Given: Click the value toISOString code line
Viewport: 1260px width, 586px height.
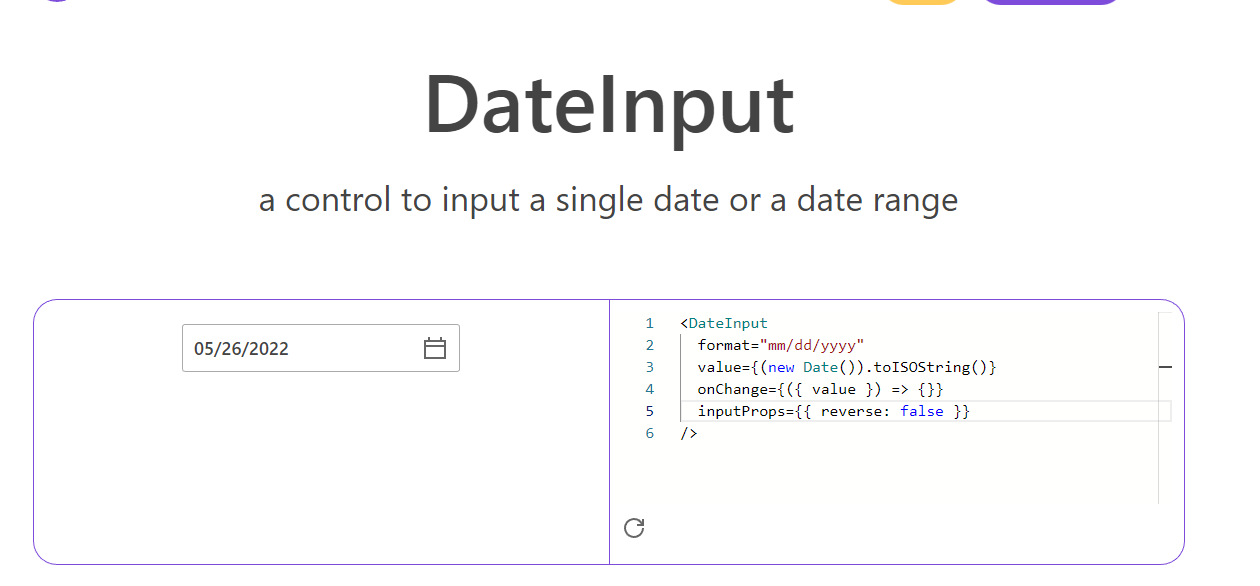Looking at the screenshot, I should coord(847,367).
